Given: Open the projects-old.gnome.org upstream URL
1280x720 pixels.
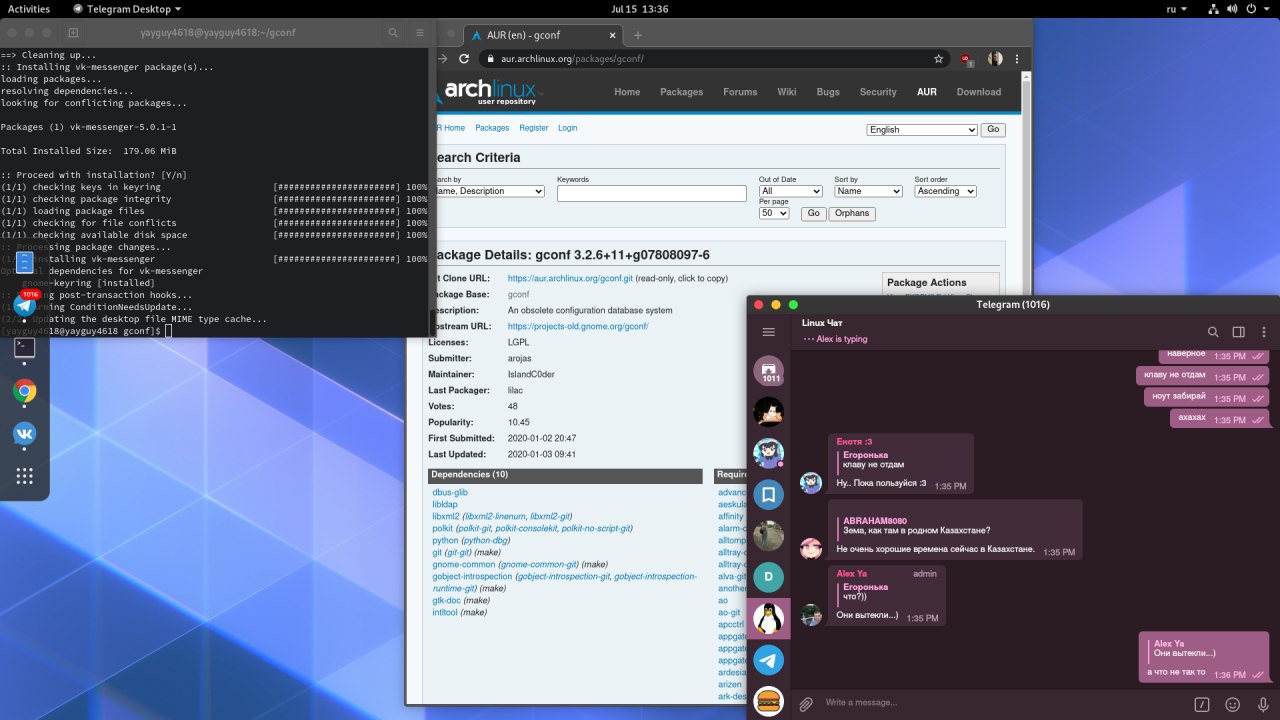Looking at the screenshot, I should [579, 326].
